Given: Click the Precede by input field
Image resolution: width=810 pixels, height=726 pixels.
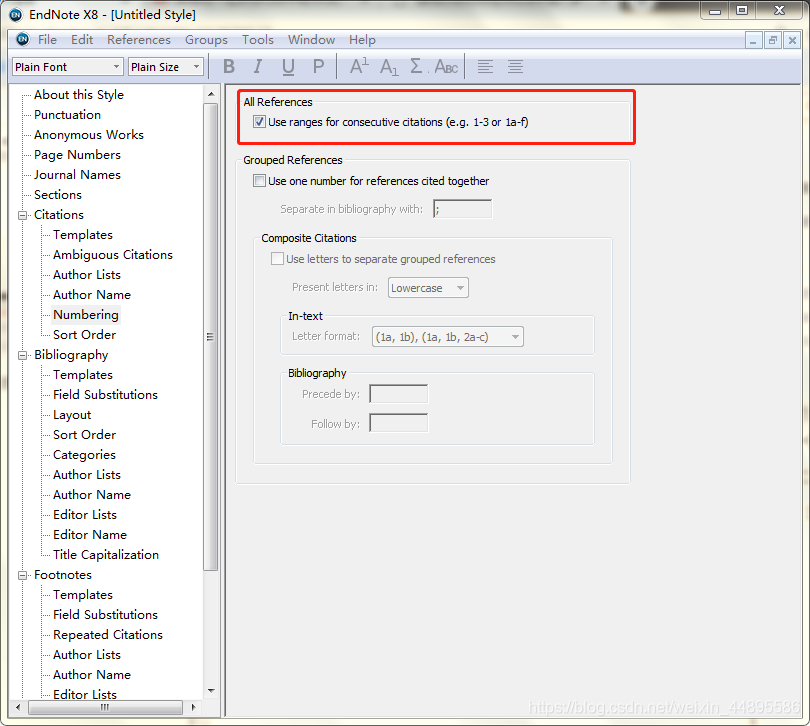Looking at the screenshot, I should (398, 394).
